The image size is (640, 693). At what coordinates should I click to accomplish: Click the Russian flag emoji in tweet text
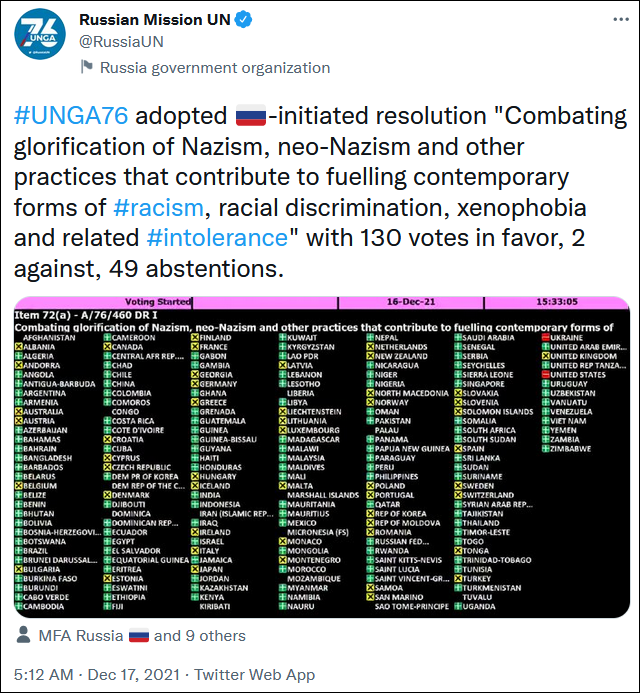point(249,117)
